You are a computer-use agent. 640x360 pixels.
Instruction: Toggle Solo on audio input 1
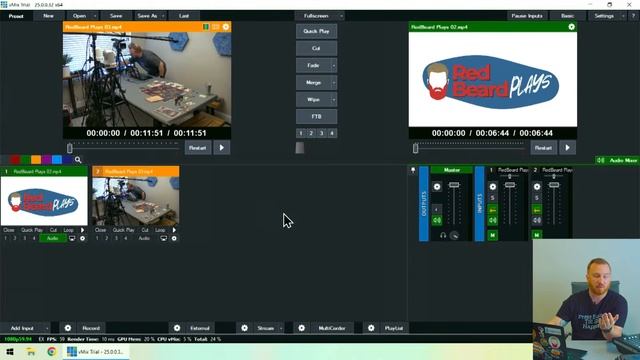click(493, 198)
